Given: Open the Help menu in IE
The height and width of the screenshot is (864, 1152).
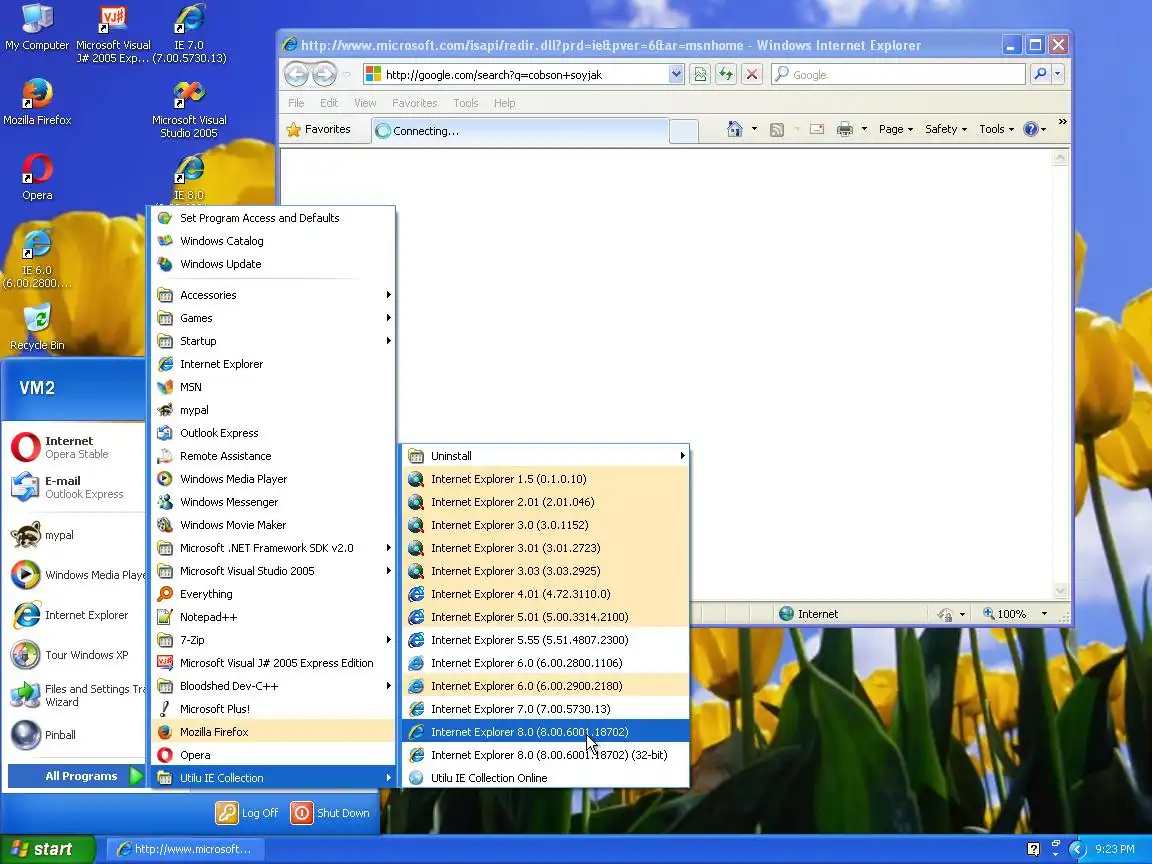Looking at the screenshot, I should [x=505, y=103].
